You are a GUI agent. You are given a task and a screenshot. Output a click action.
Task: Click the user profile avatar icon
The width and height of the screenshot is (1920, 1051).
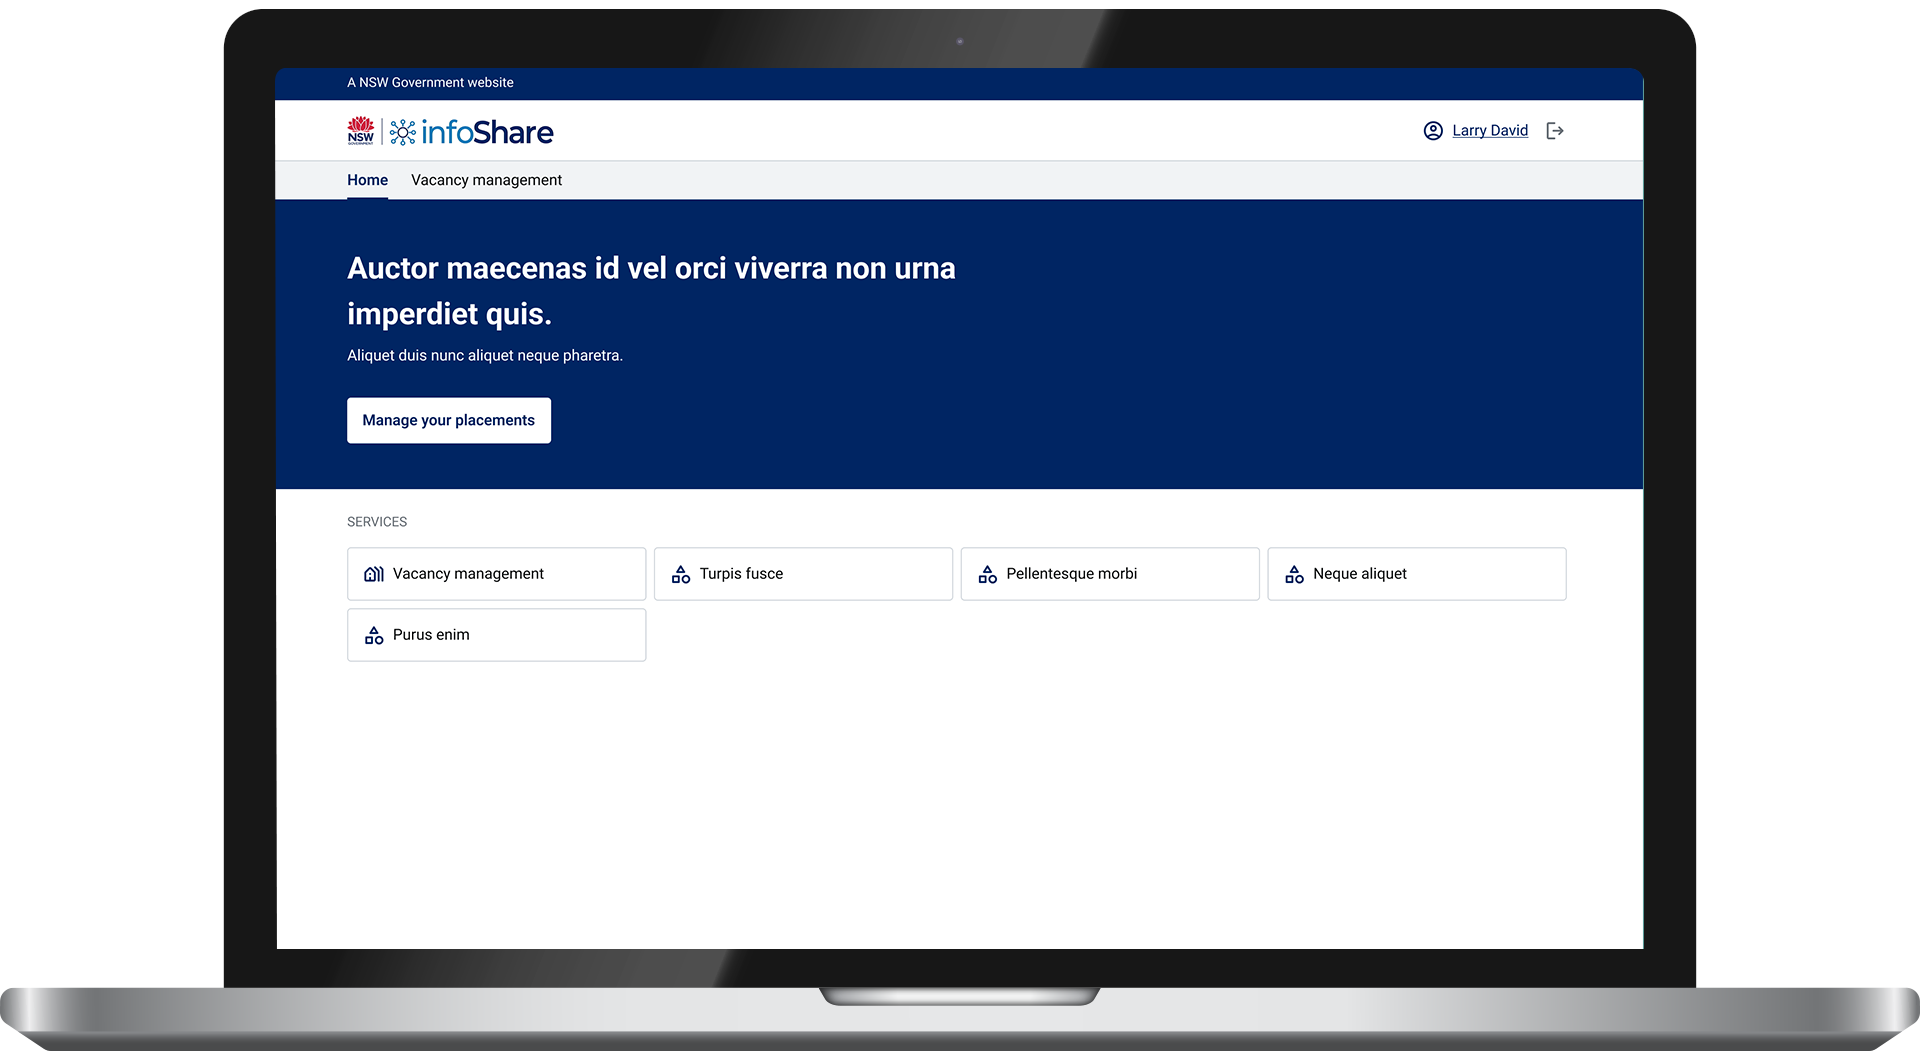click(1433, 131)
